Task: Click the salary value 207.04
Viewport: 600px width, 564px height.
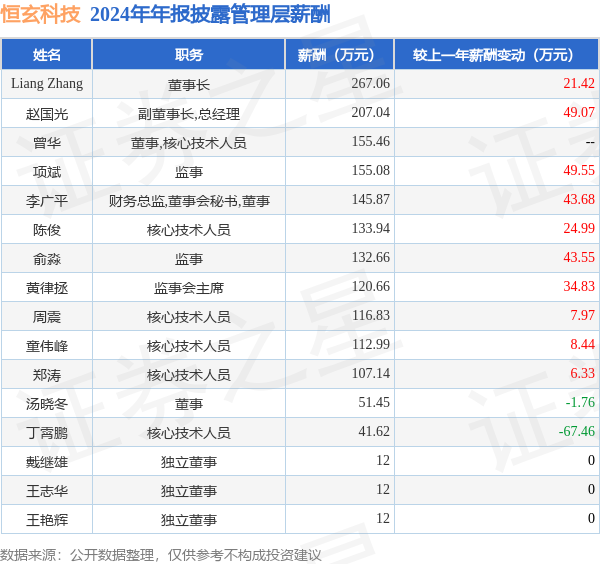Action: coord(371,112)
